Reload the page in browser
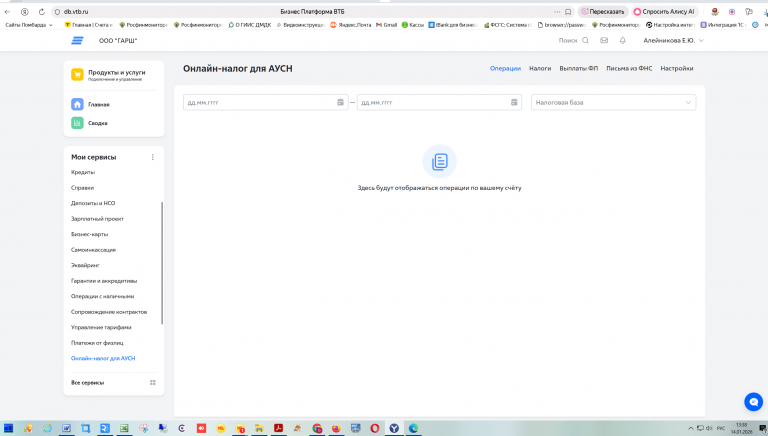 click(42, 12)
